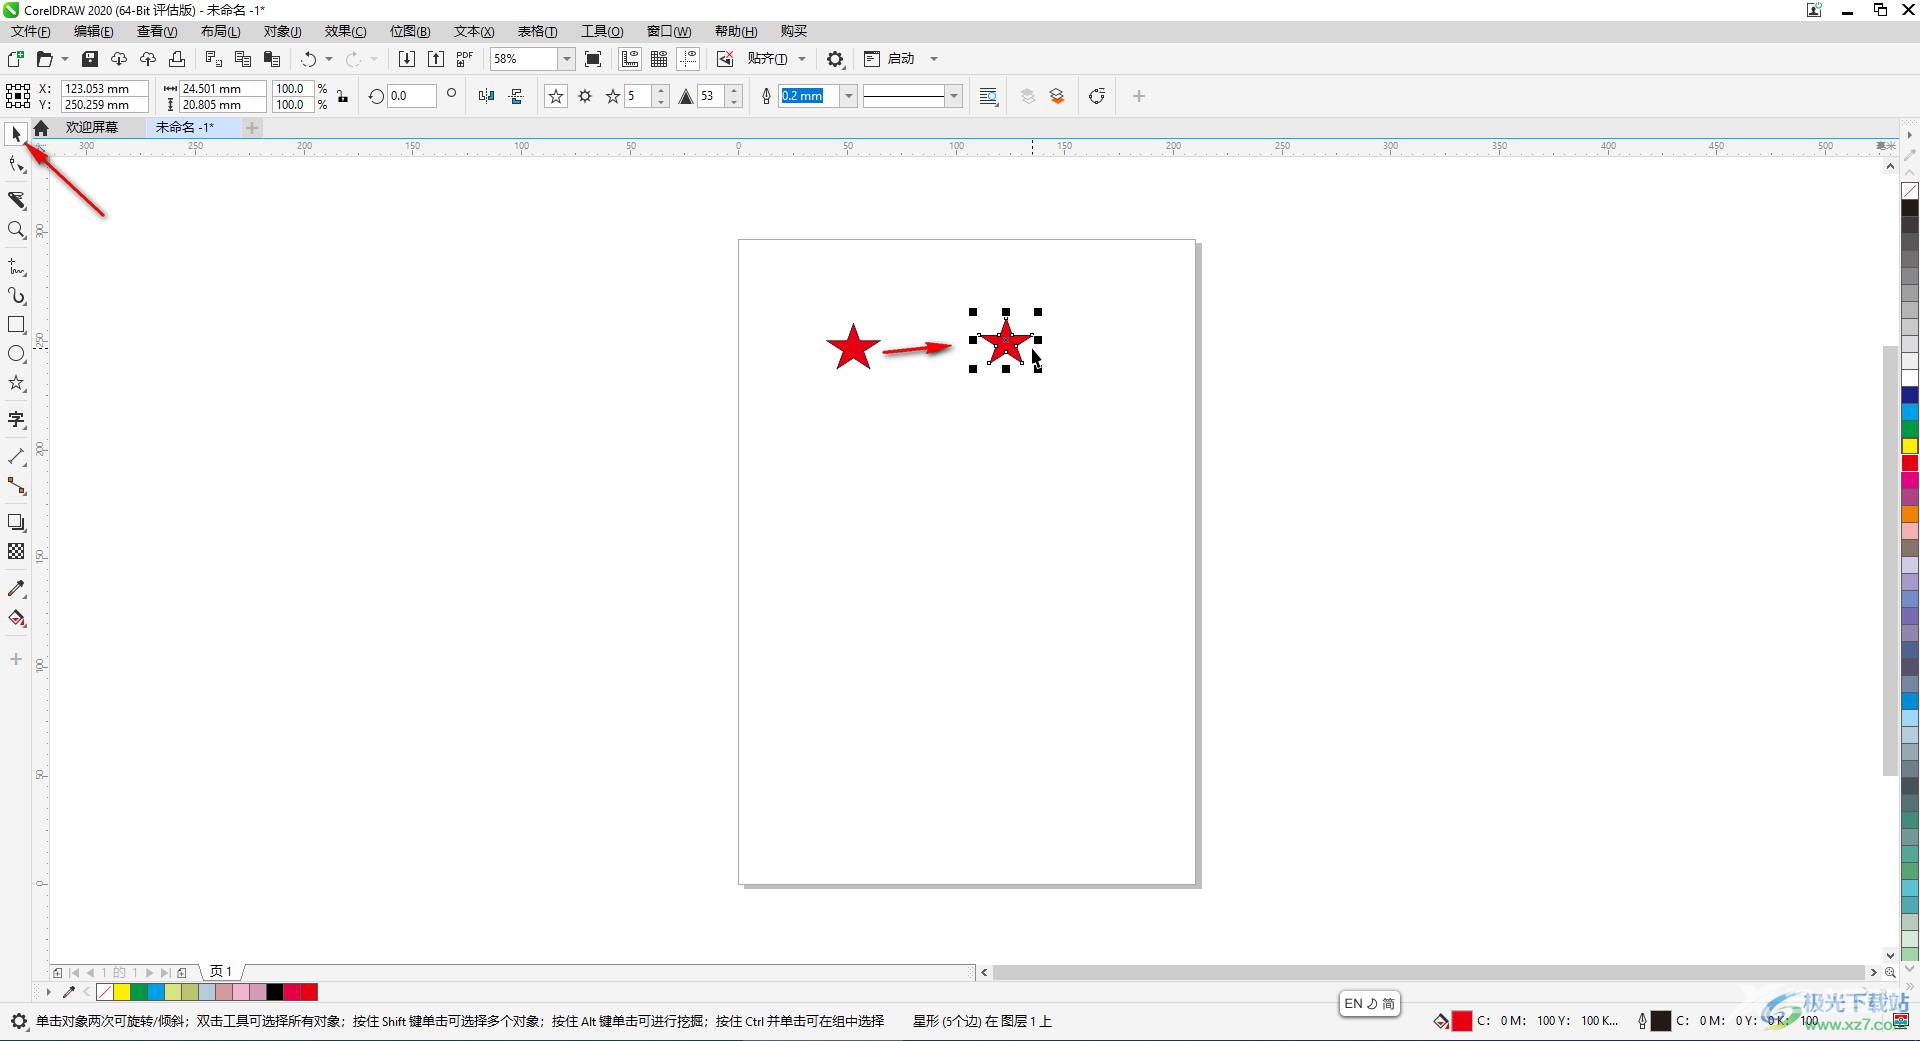Open the 效果 Effects menu

tap(345, 31)
